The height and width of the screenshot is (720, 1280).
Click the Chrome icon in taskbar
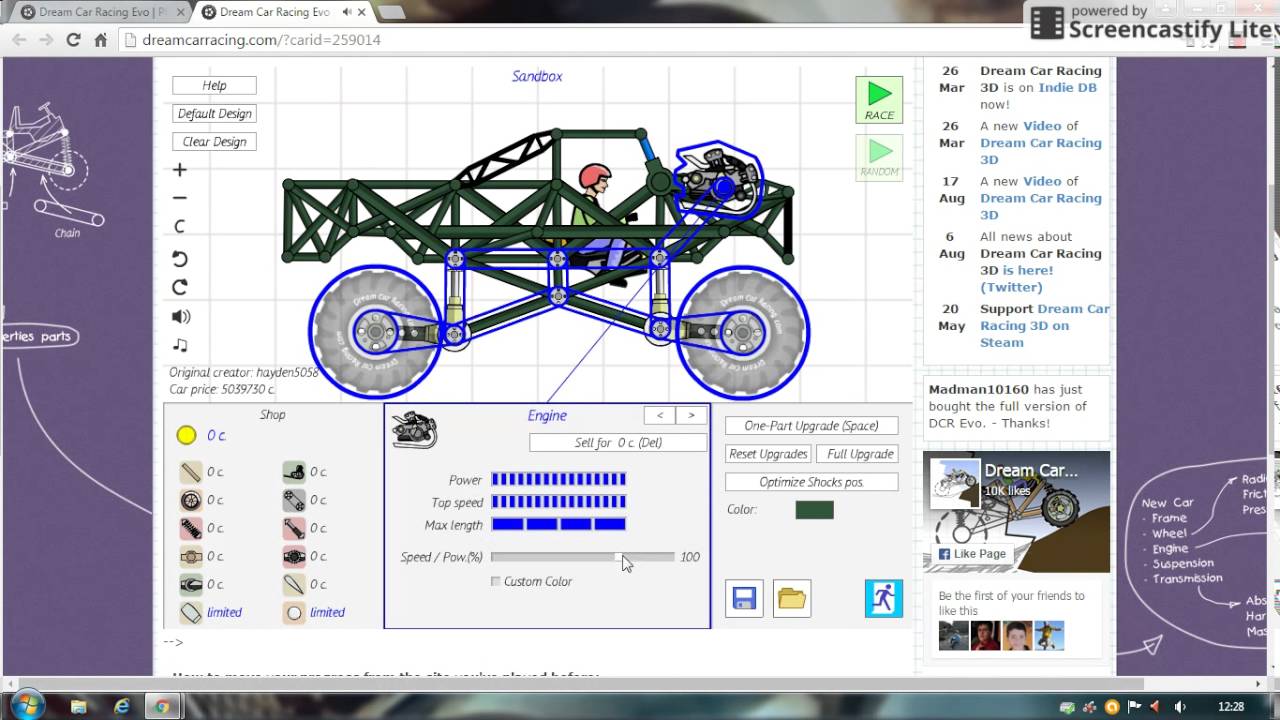pos(162,706)
